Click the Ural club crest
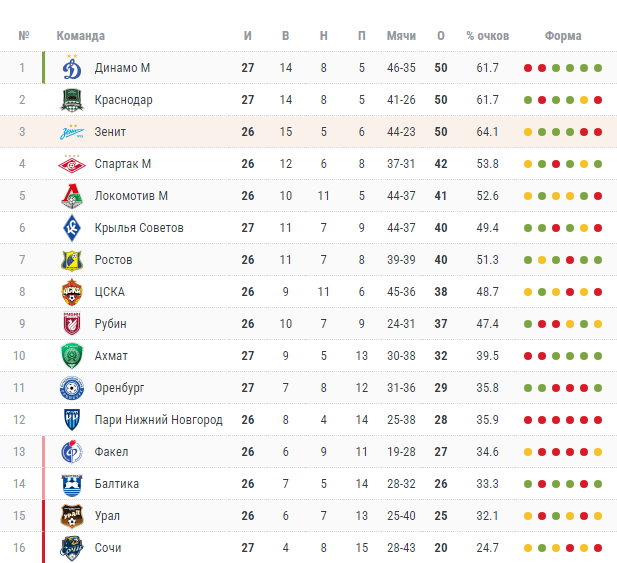617x563 pixels. click(71, 516)
